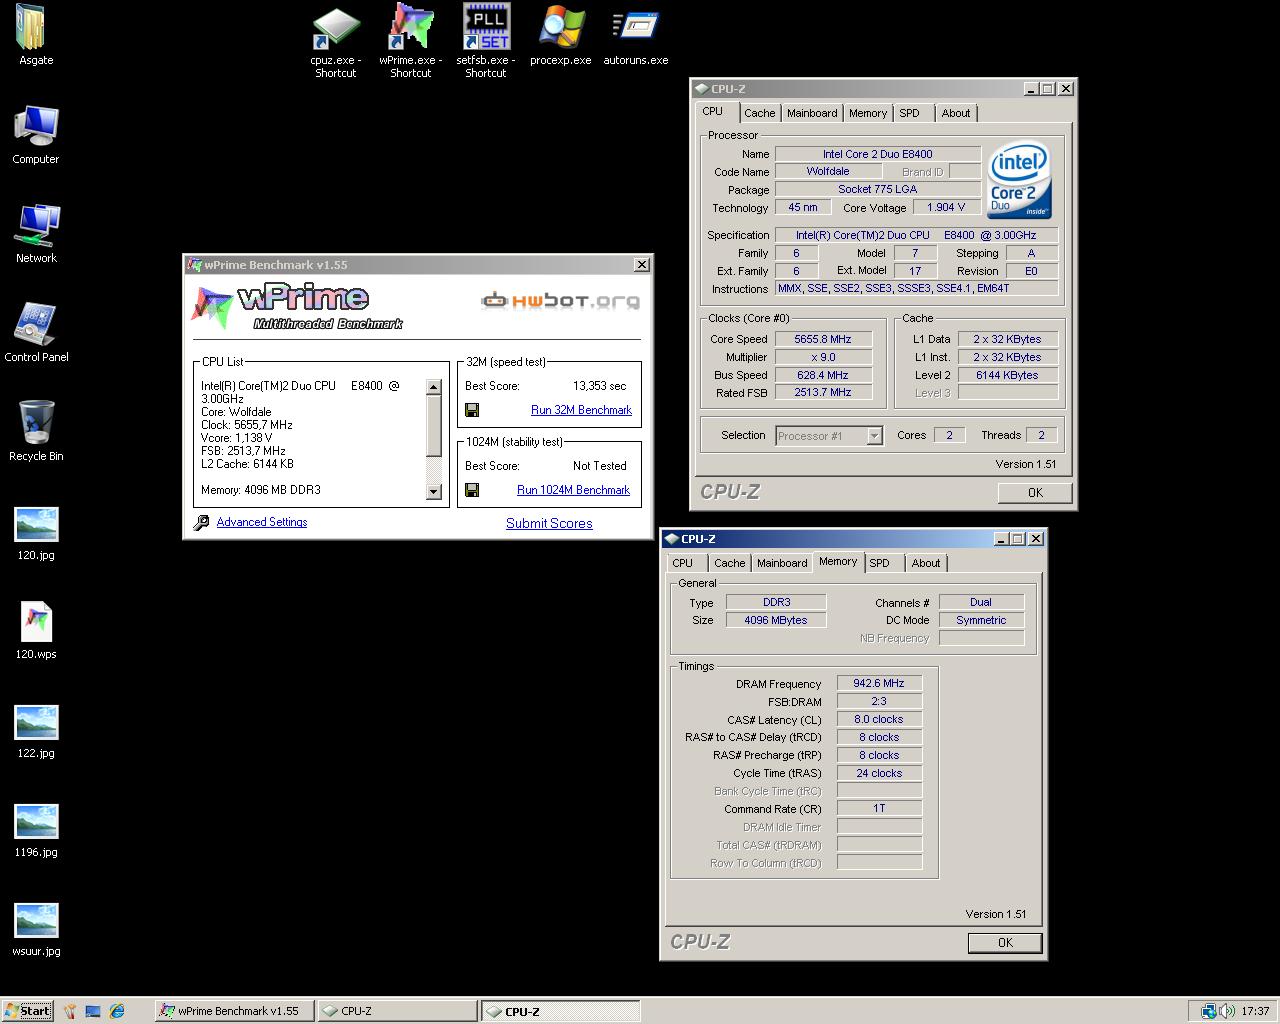Switch to Cache tab in upper CPU-Z

(759, 113)
